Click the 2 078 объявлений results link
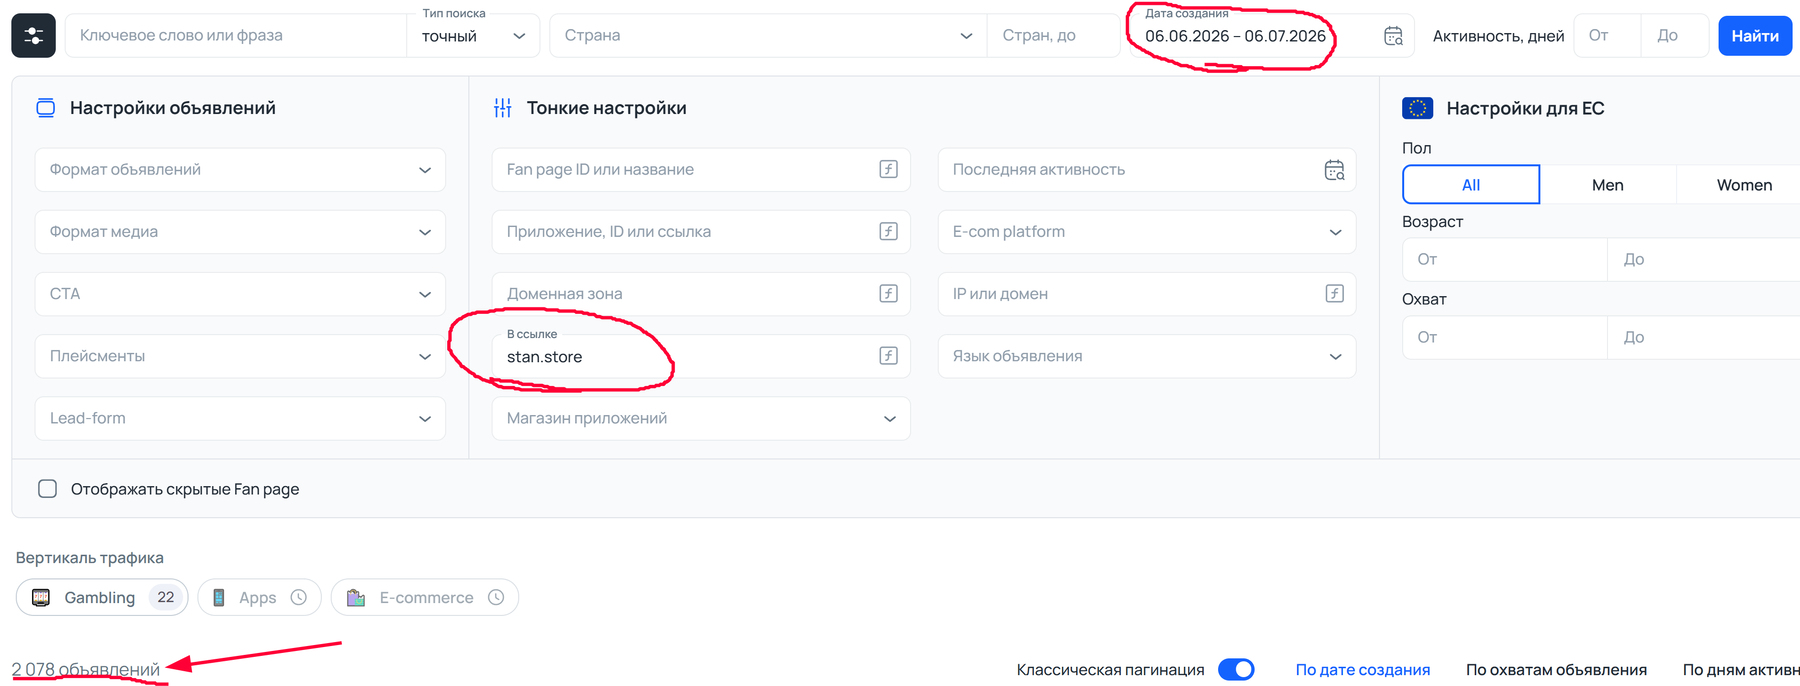This screenshot has height=686, width=1800. [86, 669]
